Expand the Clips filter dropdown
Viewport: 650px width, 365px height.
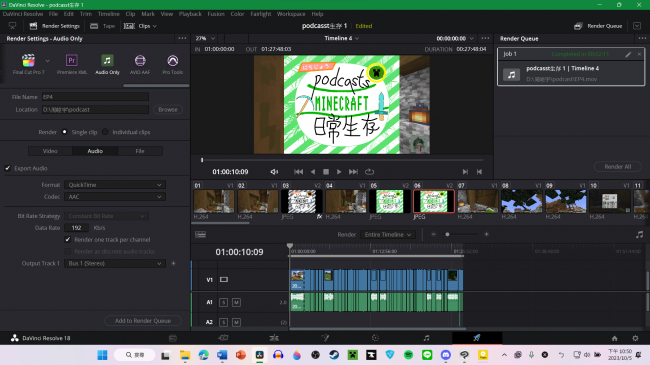coord(141,26)
